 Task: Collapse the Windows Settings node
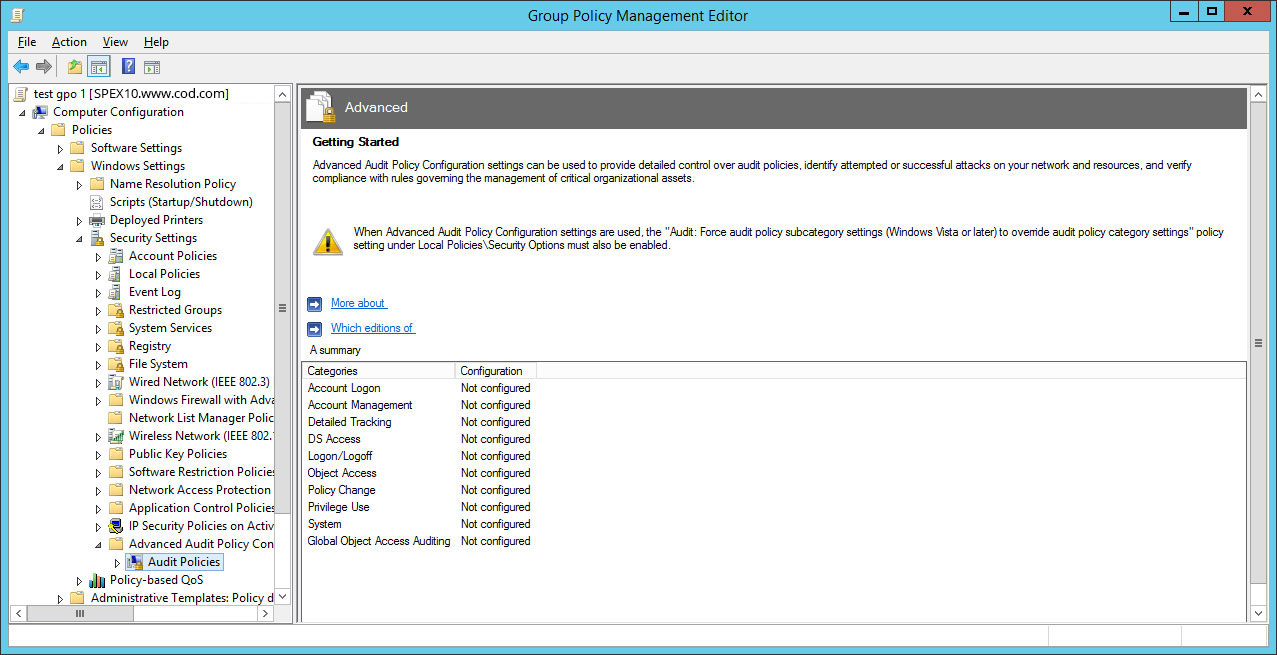point(60,167)
